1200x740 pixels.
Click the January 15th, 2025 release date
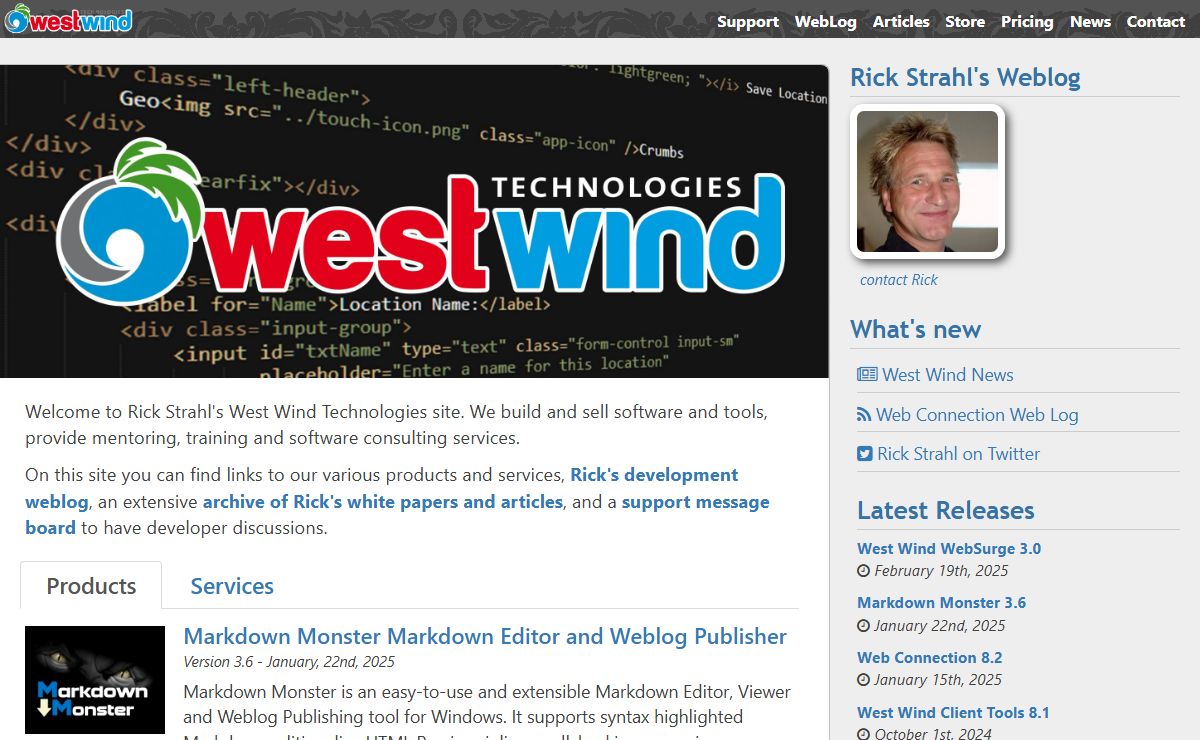tap(938, 680)
